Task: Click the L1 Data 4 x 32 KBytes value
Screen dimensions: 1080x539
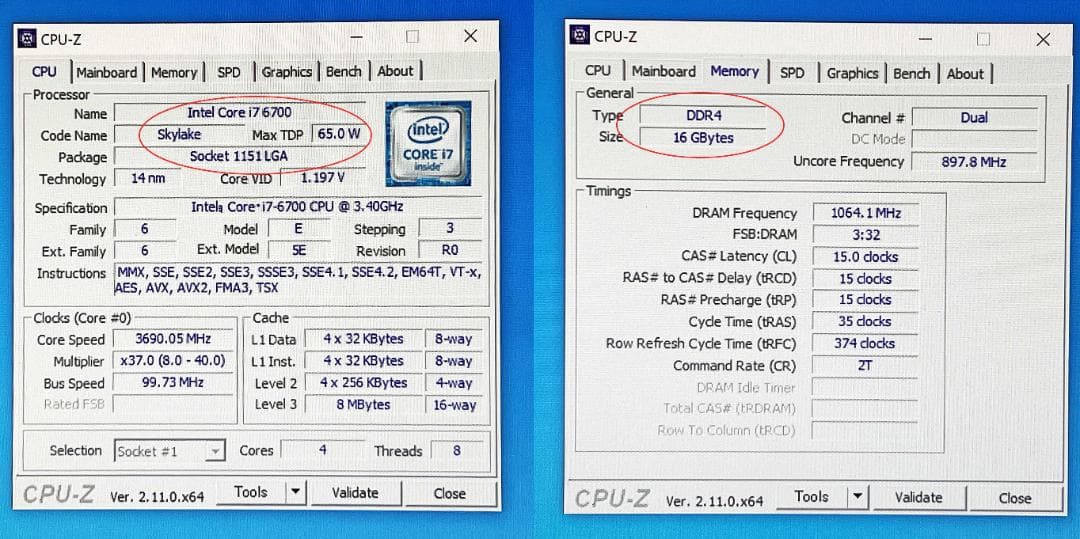Action: point(363,339)
